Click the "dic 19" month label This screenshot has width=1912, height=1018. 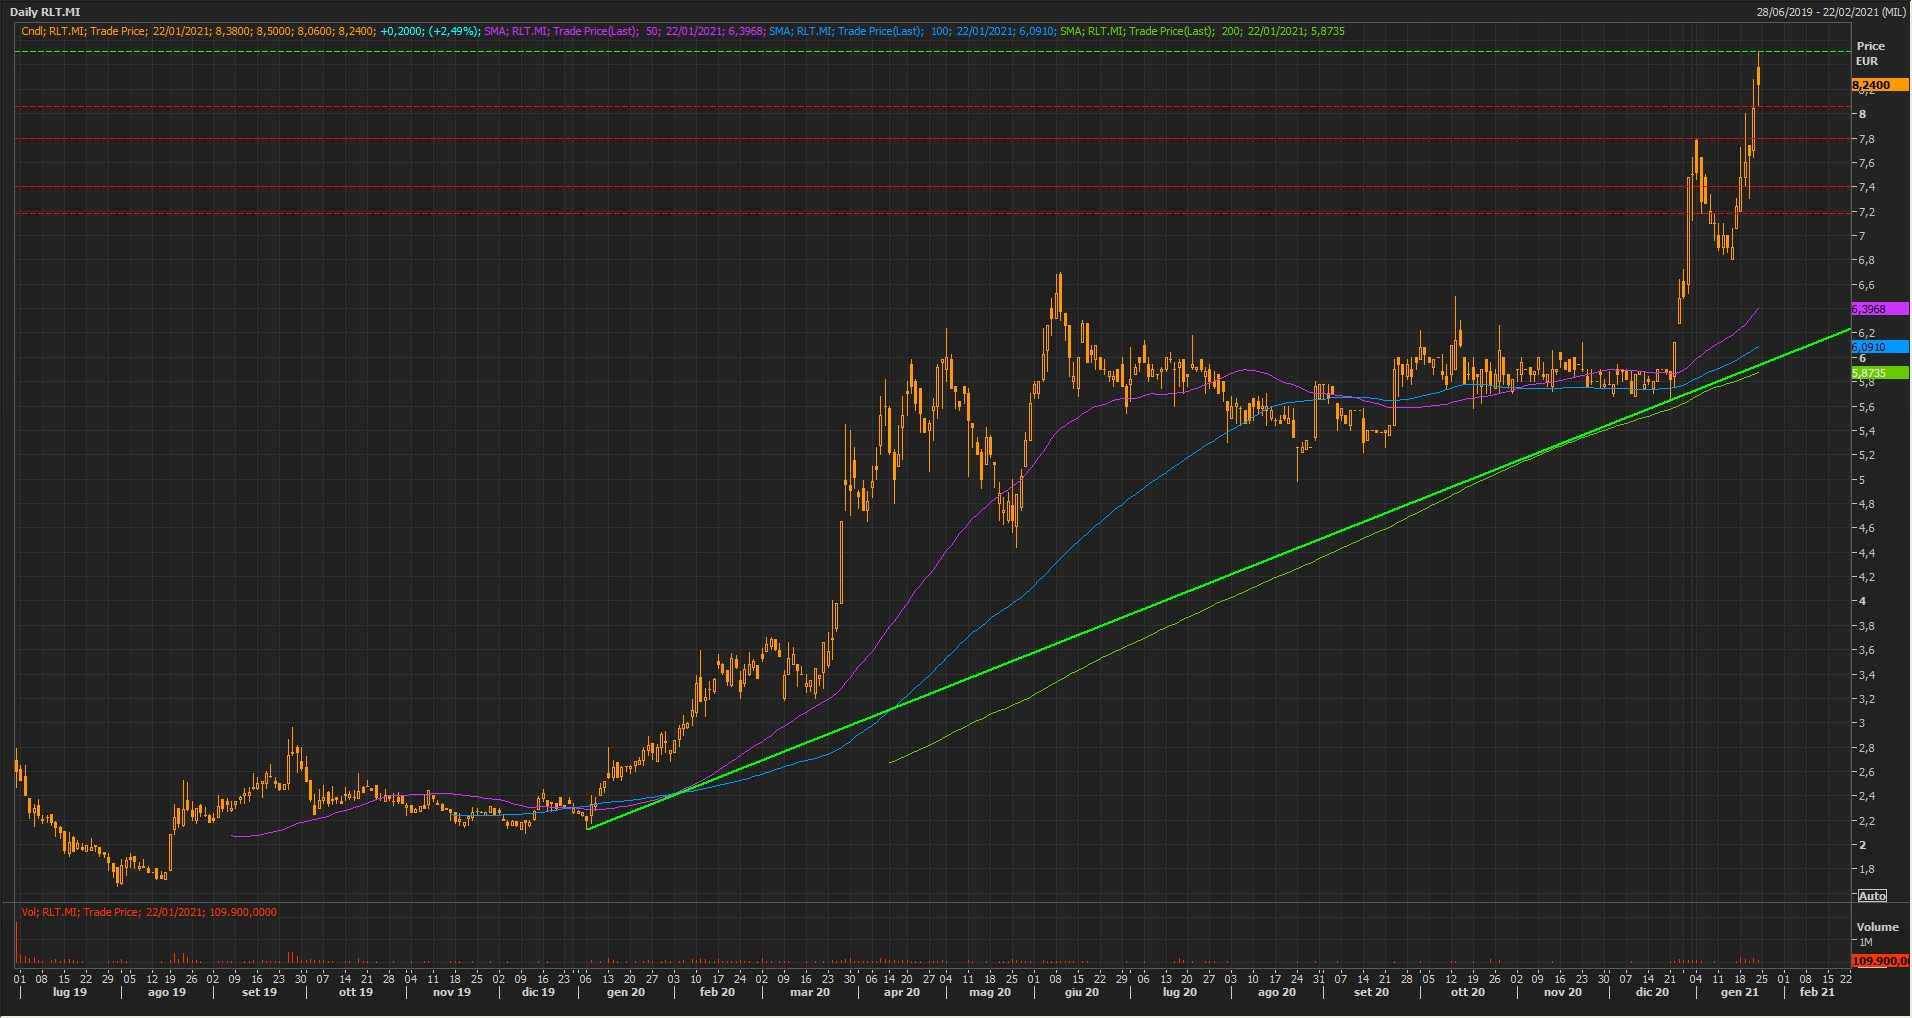click(538, 992)
